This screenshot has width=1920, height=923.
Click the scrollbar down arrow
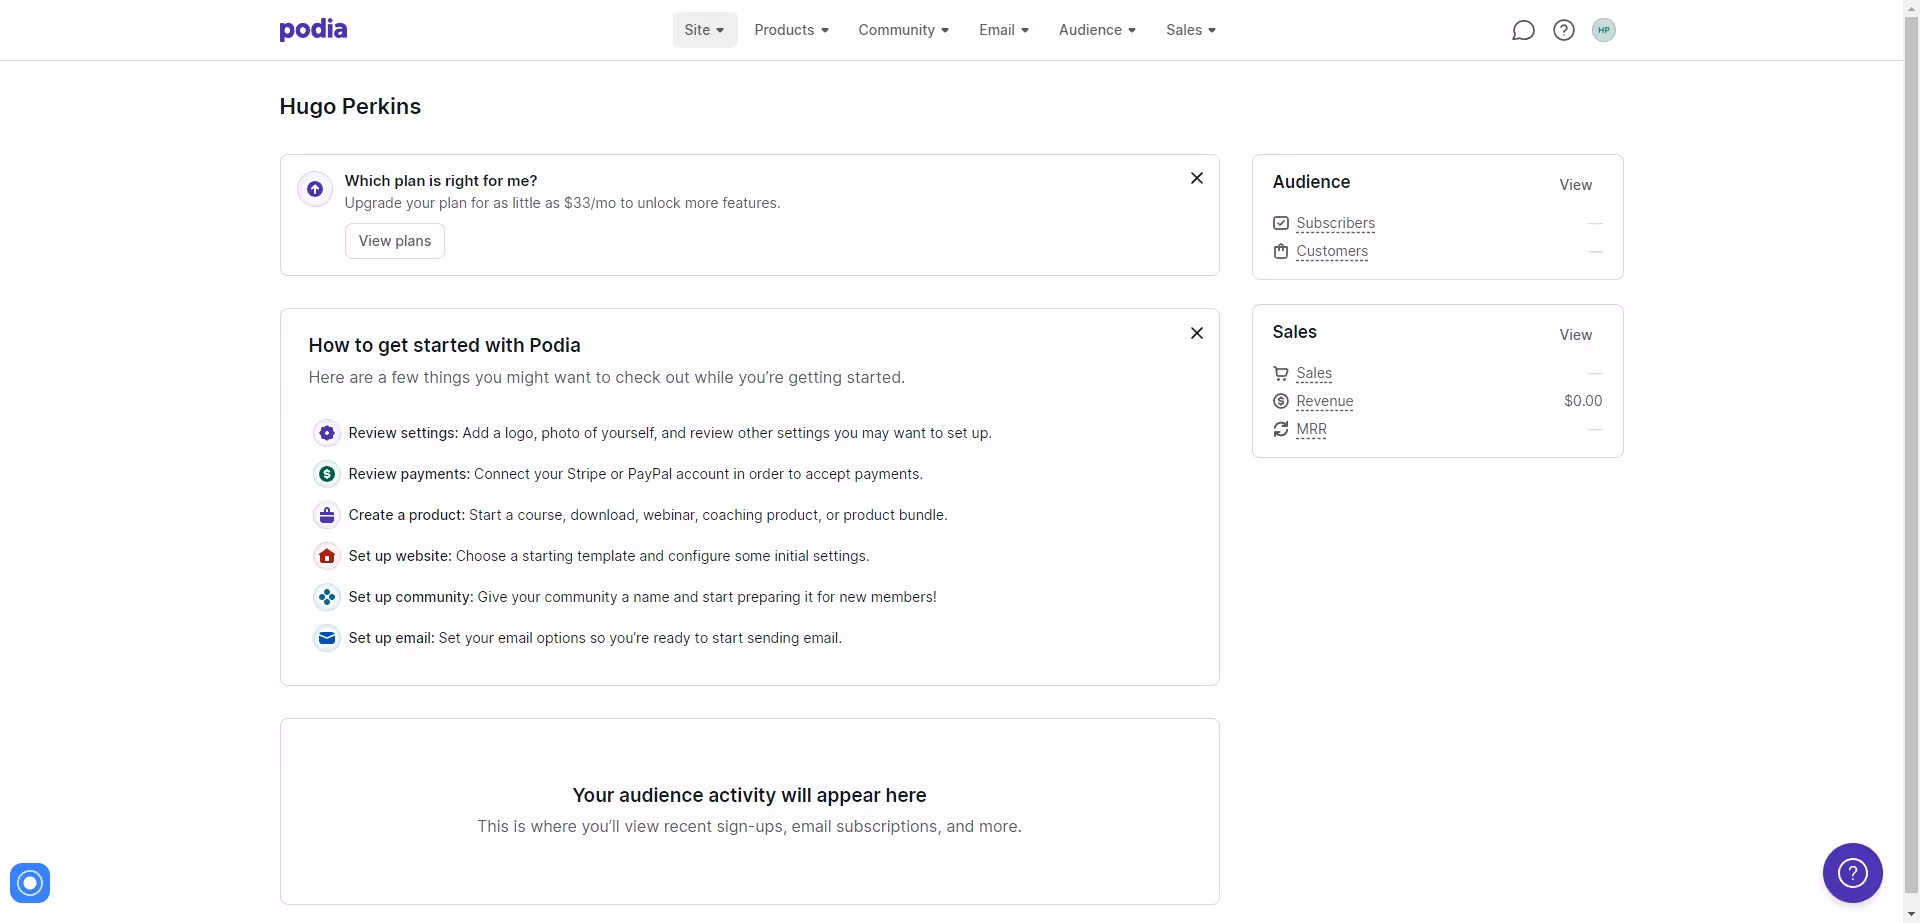point(1912,915)
